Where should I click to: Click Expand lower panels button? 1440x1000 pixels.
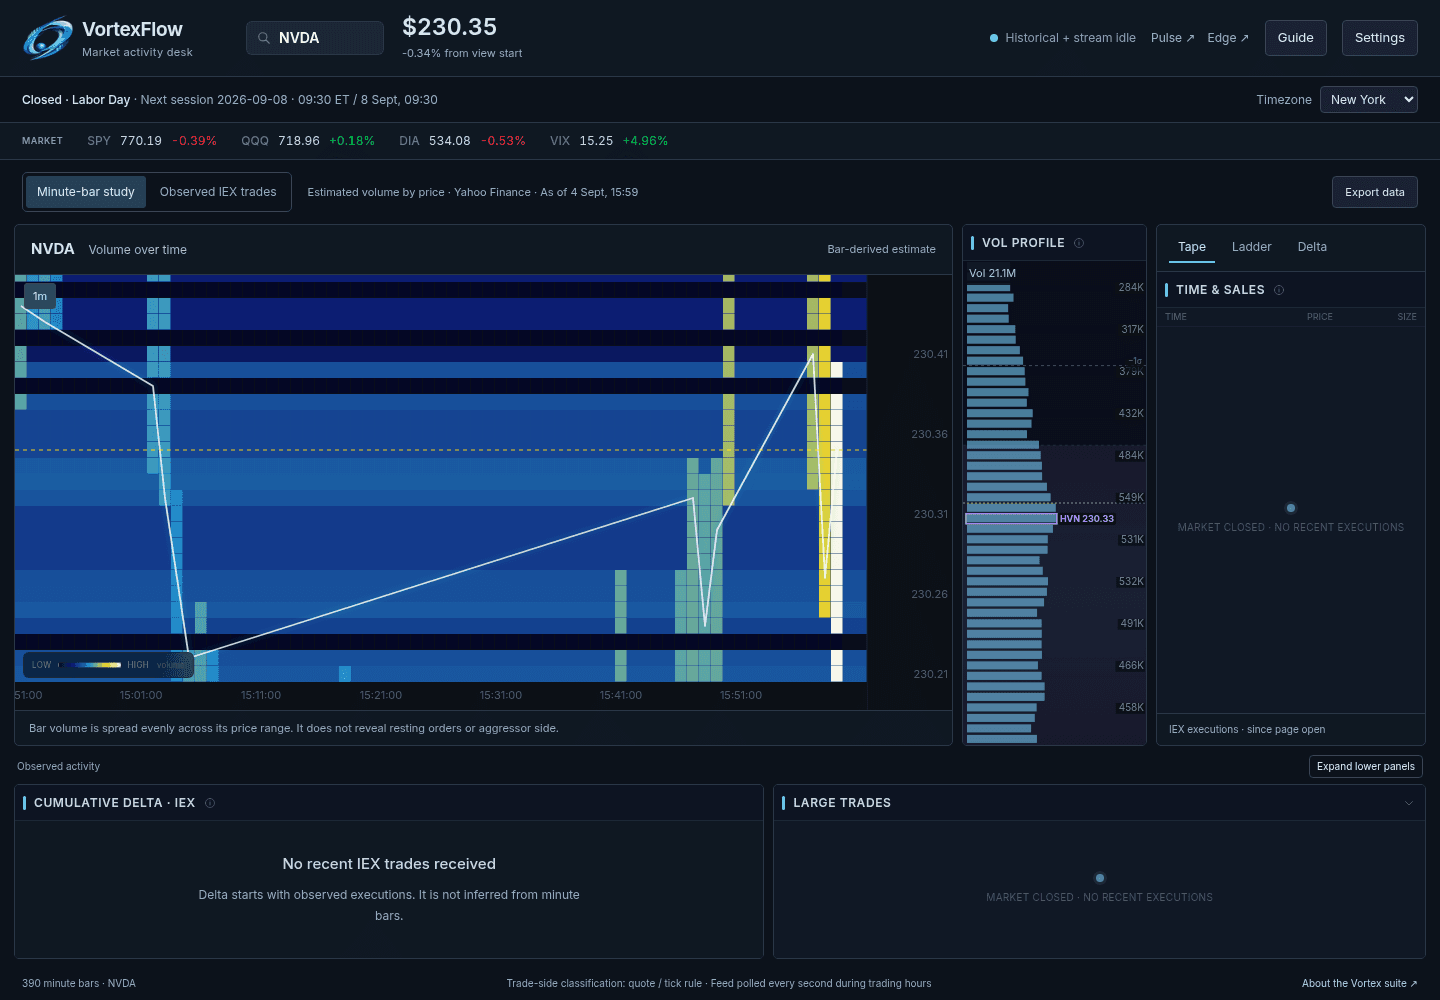click(1366, 766)
